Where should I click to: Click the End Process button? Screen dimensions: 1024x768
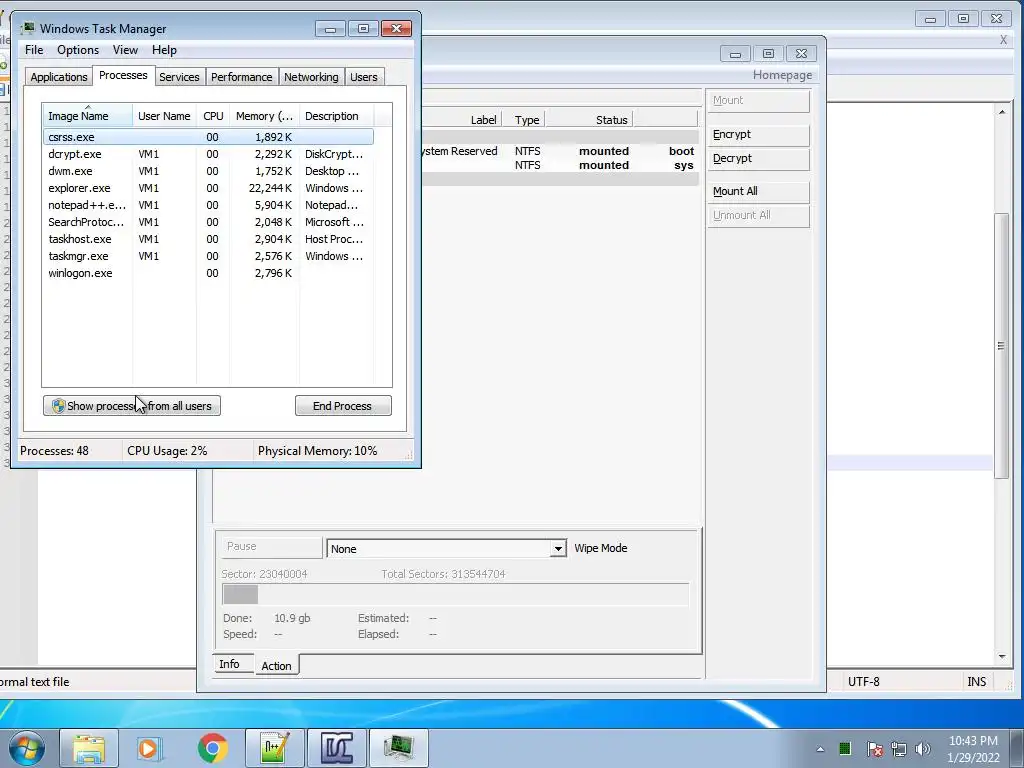343,406
